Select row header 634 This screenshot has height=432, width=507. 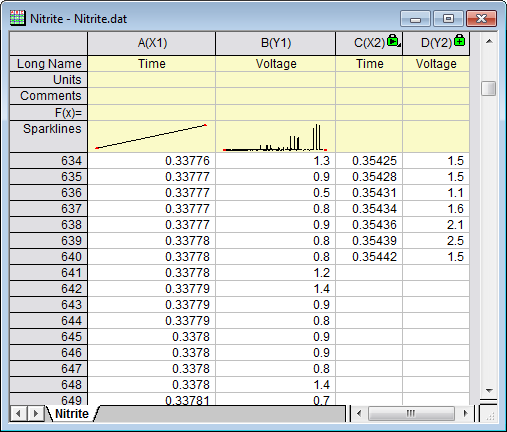tap(49, 161)
